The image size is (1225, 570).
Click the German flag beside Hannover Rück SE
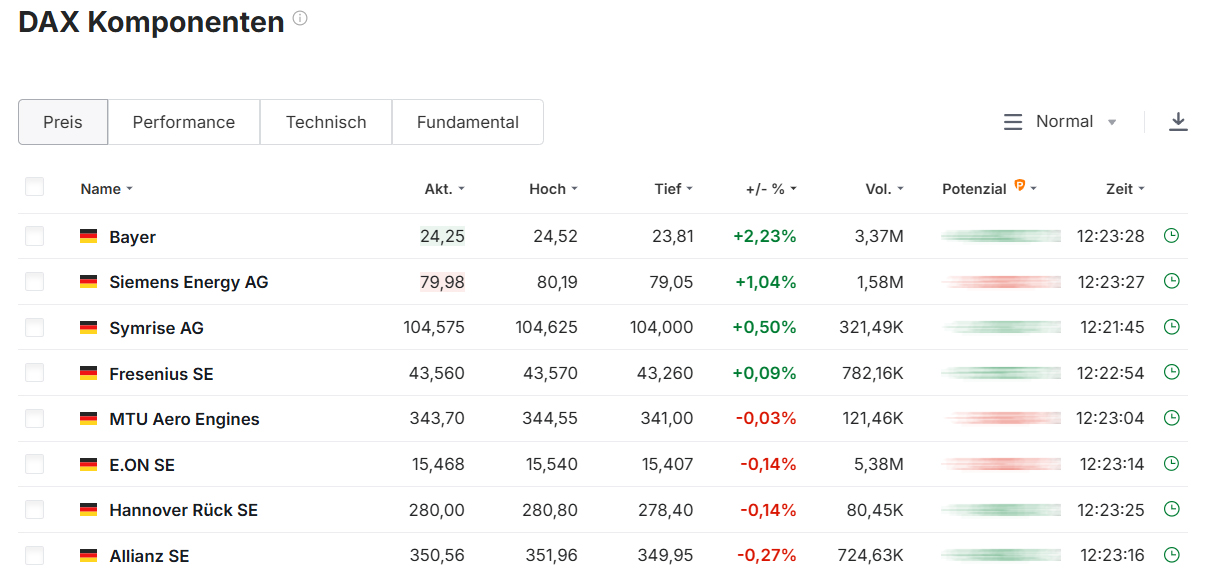pos(89,510)
